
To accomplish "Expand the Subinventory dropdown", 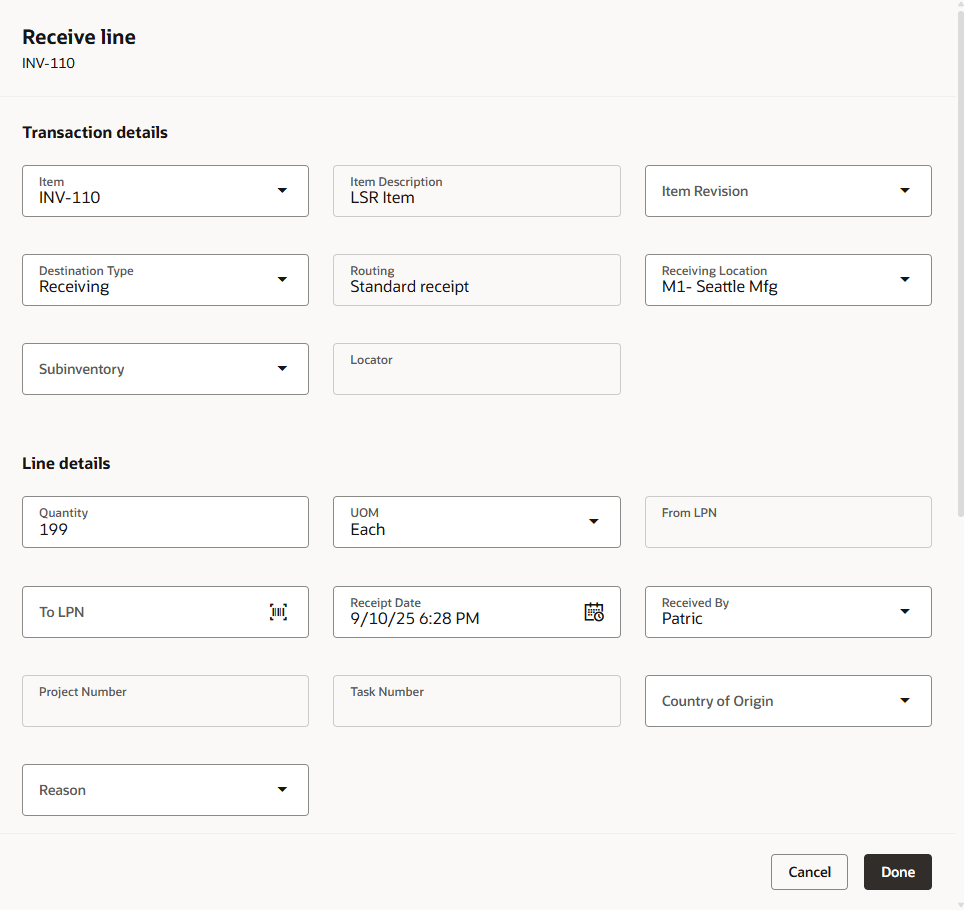I will point(282,369).
